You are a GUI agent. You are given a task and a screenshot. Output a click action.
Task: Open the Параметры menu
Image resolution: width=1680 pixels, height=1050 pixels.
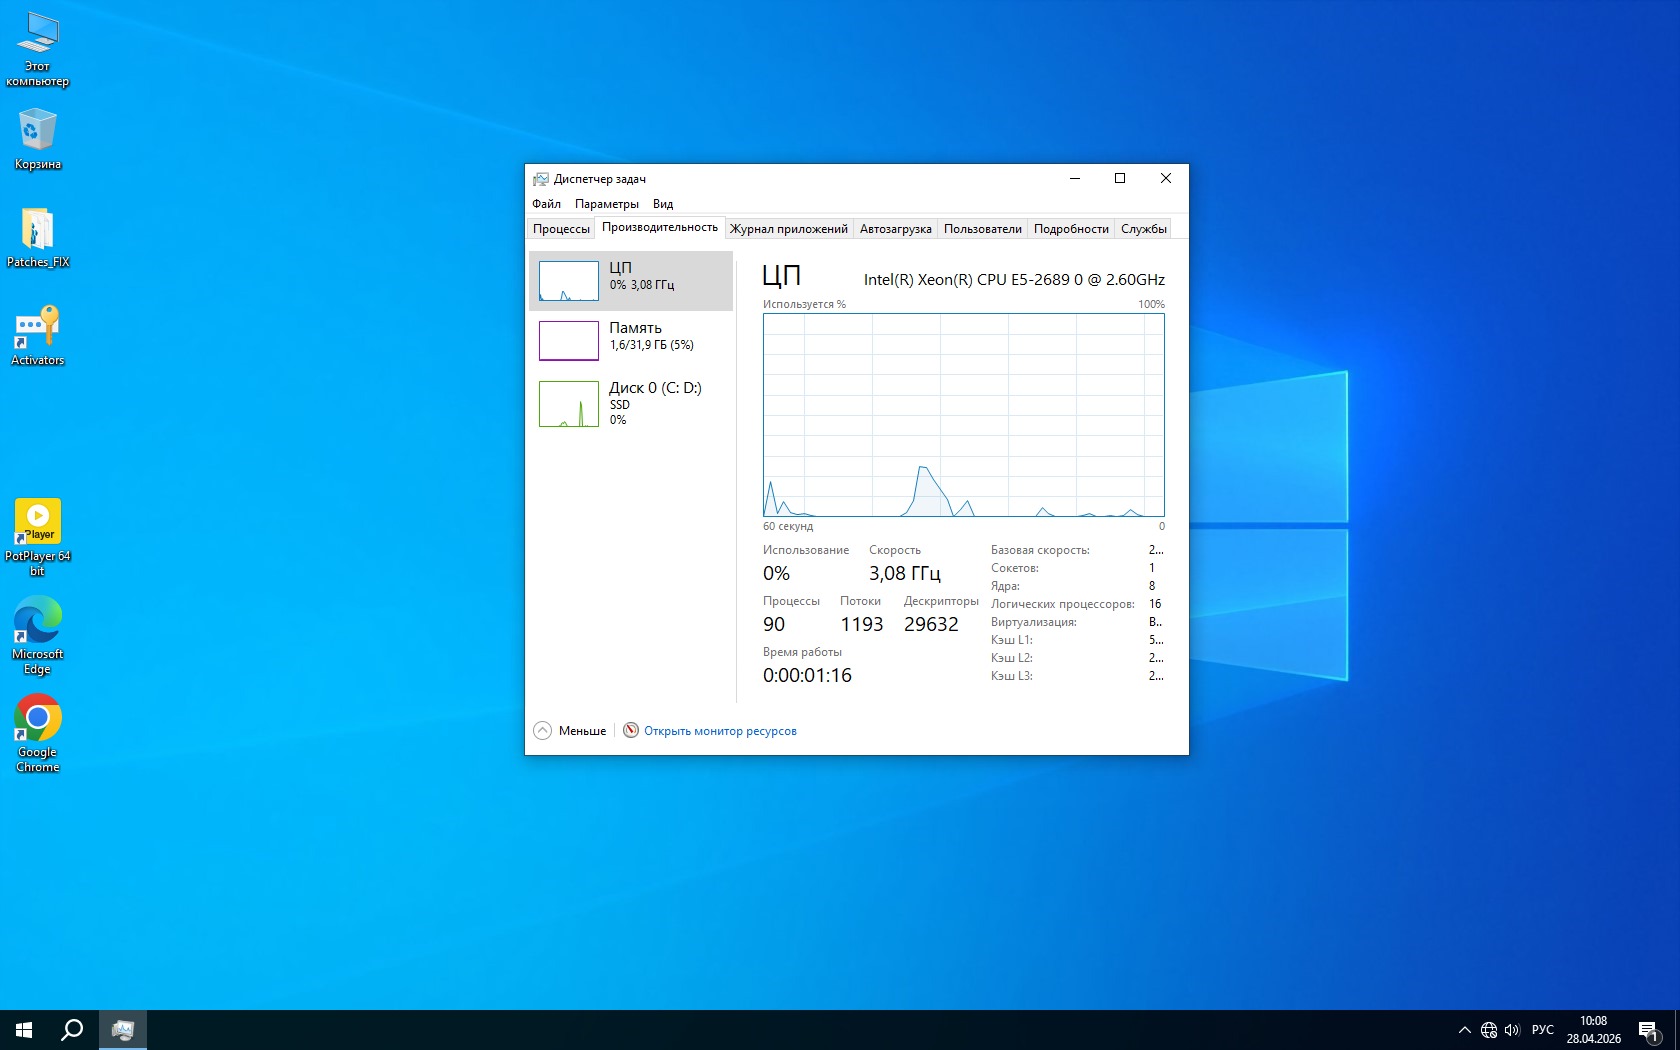coord(606,204)
